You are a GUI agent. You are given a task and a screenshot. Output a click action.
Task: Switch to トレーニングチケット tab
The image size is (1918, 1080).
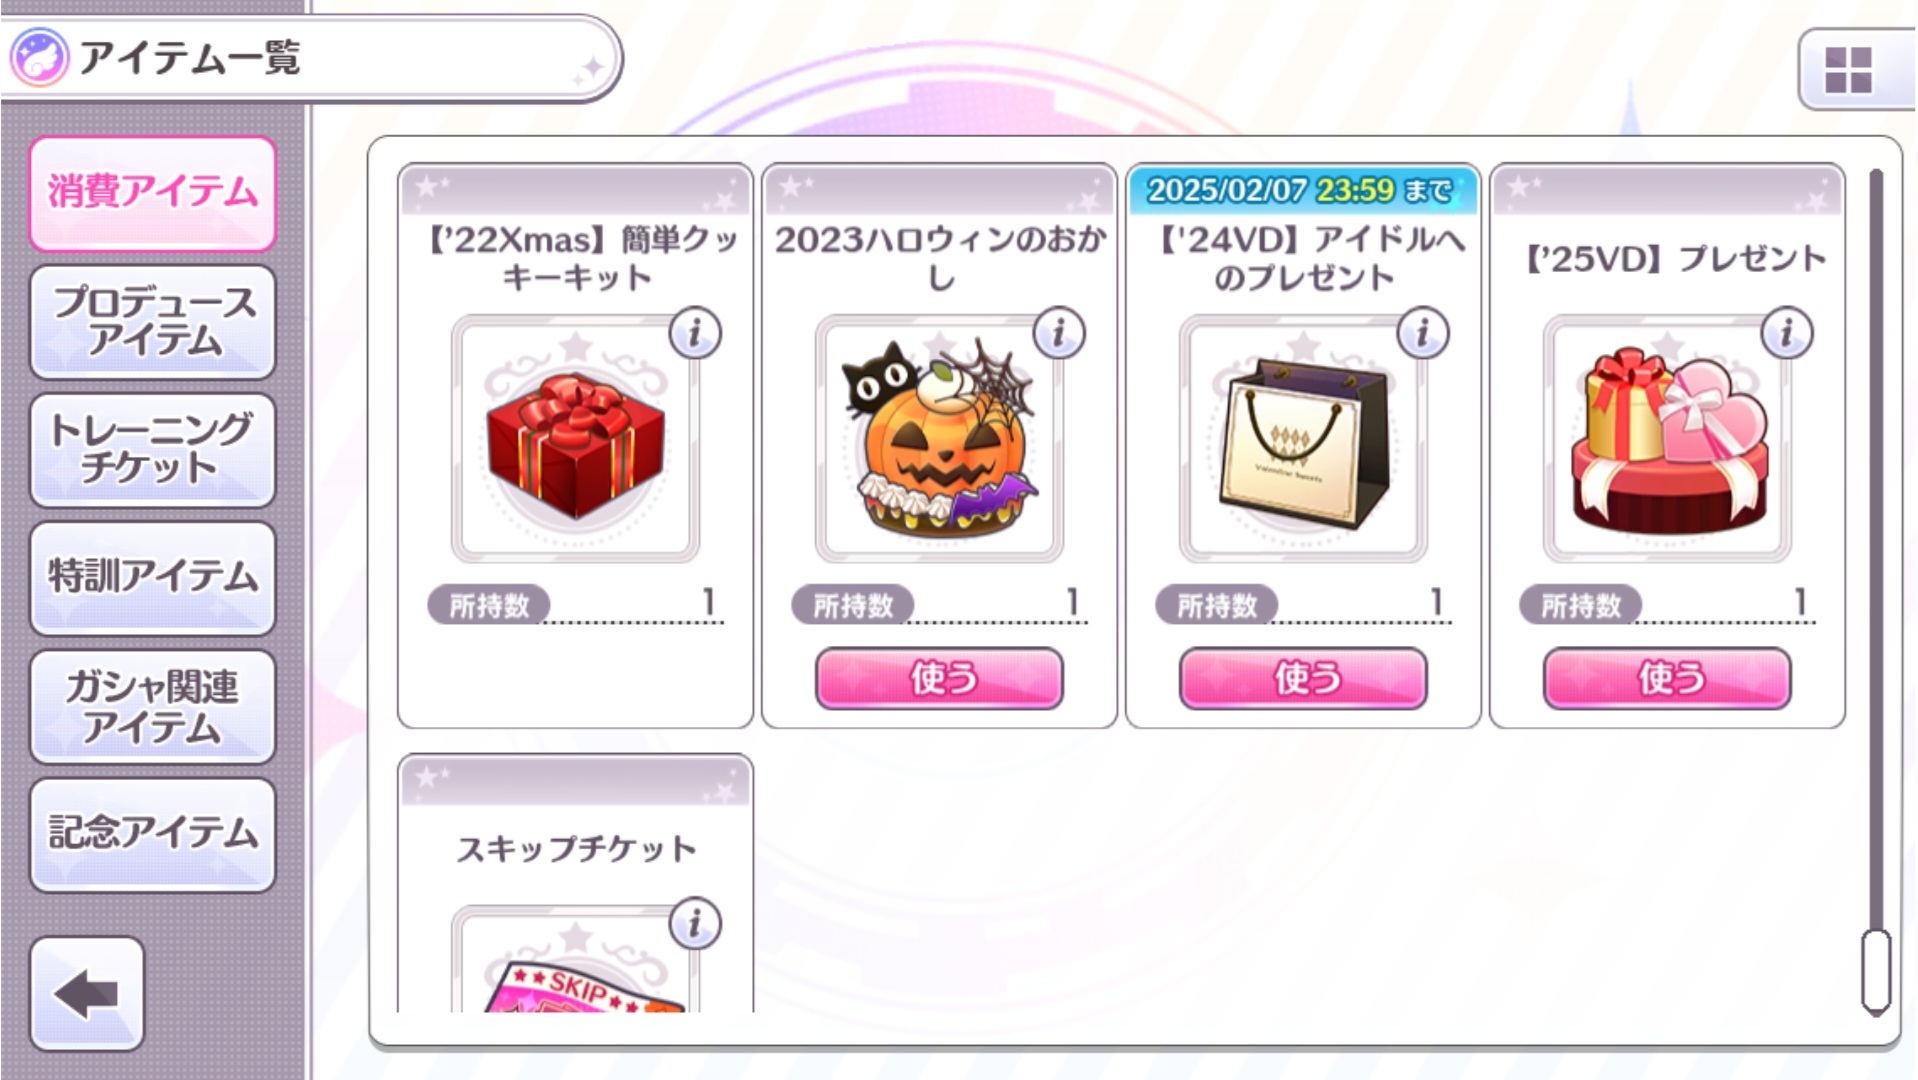coord(152,450)
